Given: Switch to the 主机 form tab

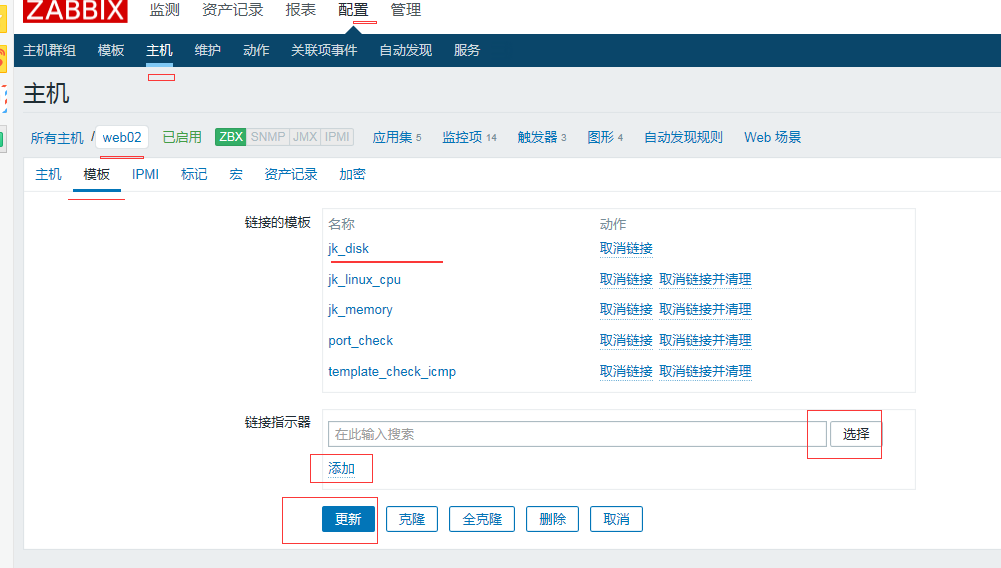Looking at the screenshot, I should pyautogui.click(x=49, y=174).
